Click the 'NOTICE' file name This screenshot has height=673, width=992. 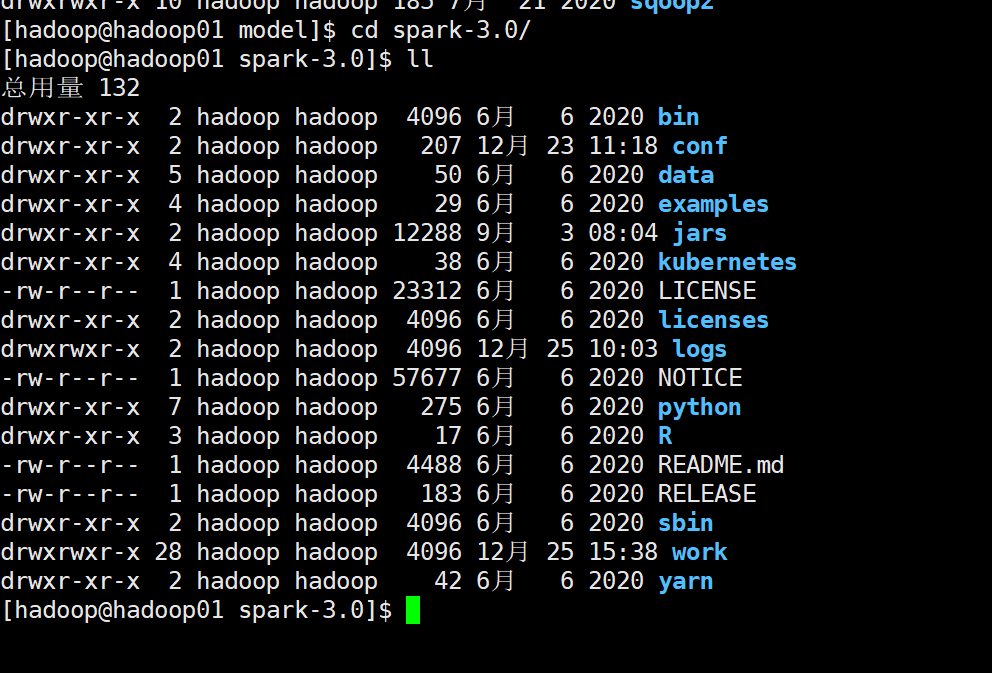click(700, 378)
